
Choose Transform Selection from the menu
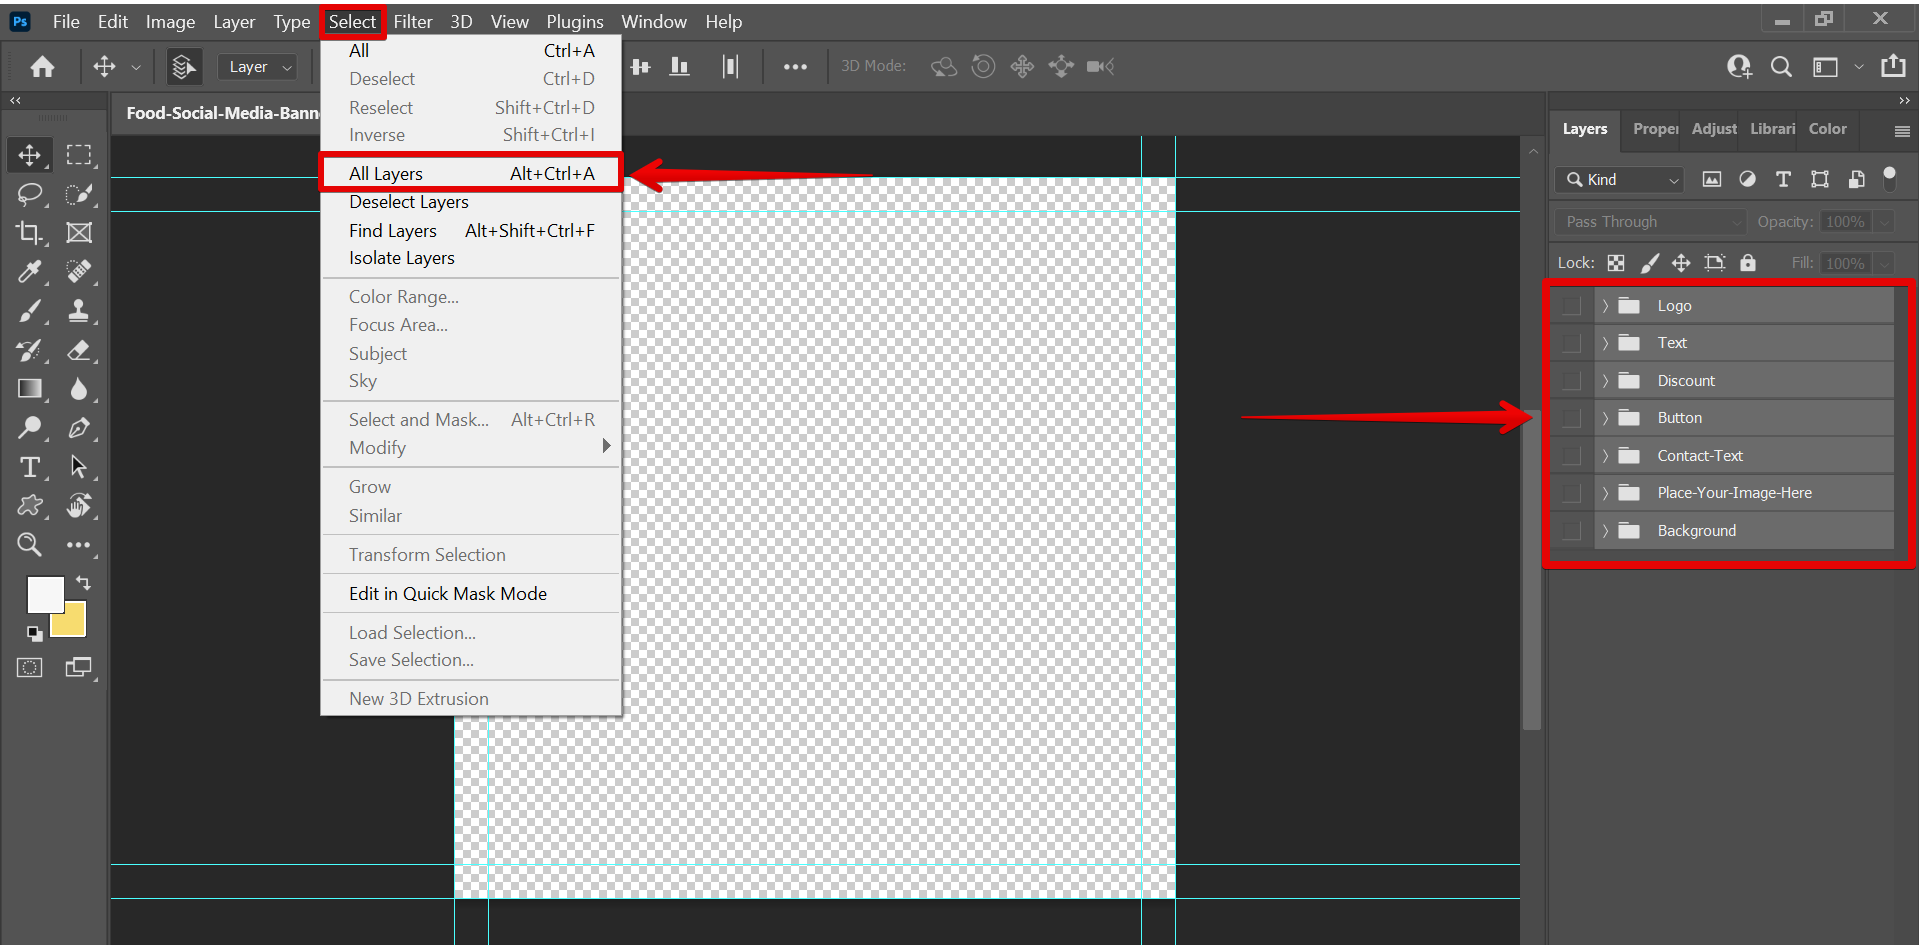[x=427, y=554]
